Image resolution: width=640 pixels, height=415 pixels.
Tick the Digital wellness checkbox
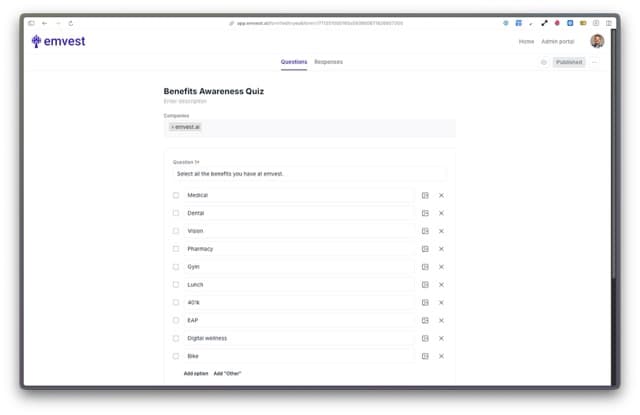[176, 338]
